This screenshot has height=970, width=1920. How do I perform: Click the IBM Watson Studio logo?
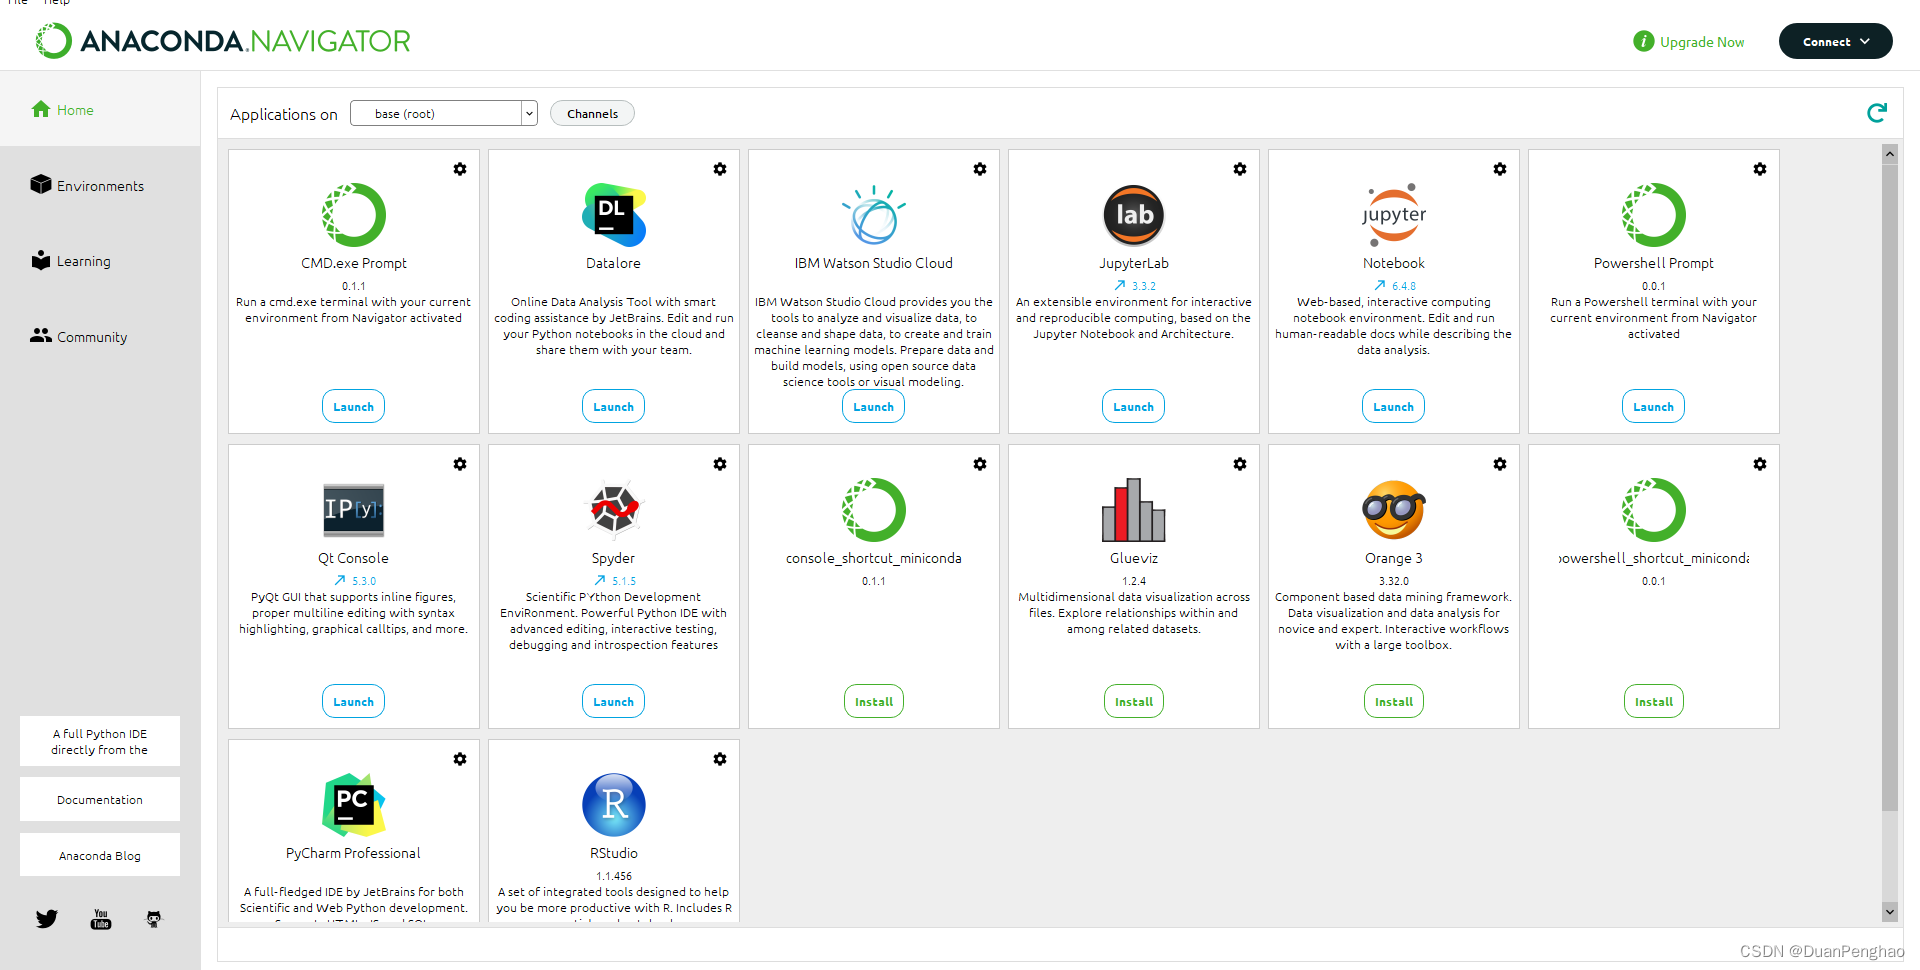[874, 215]
